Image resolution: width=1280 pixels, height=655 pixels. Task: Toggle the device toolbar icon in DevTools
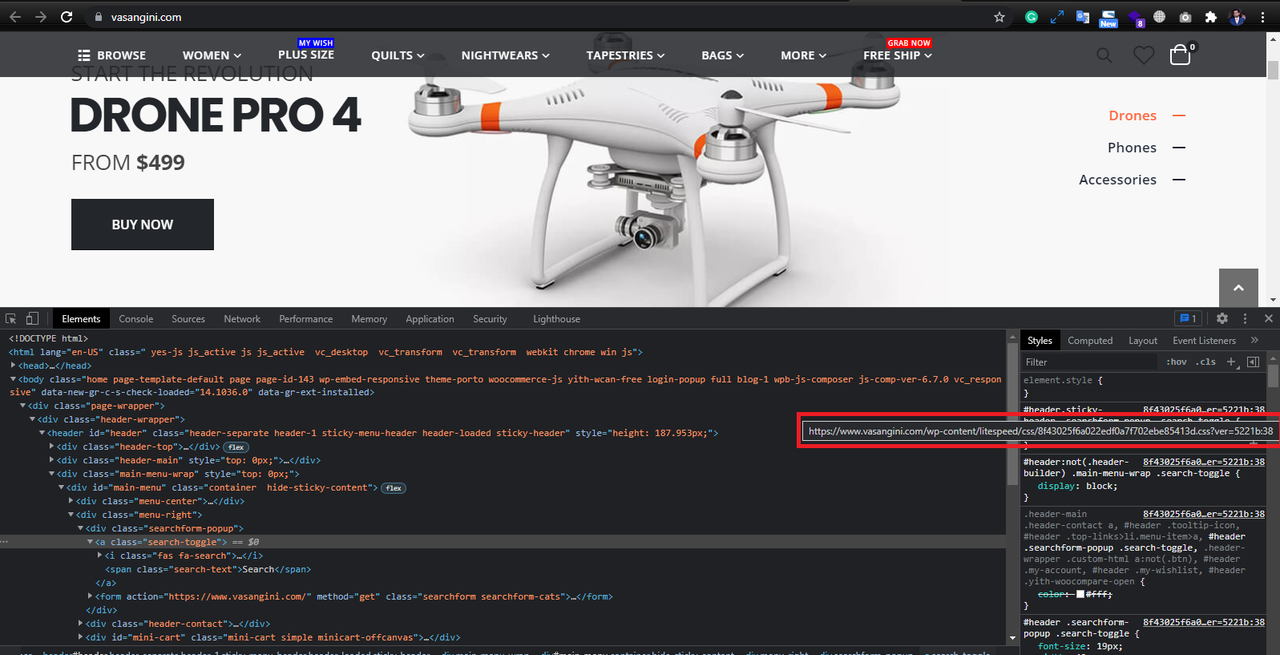pos(32,319)
